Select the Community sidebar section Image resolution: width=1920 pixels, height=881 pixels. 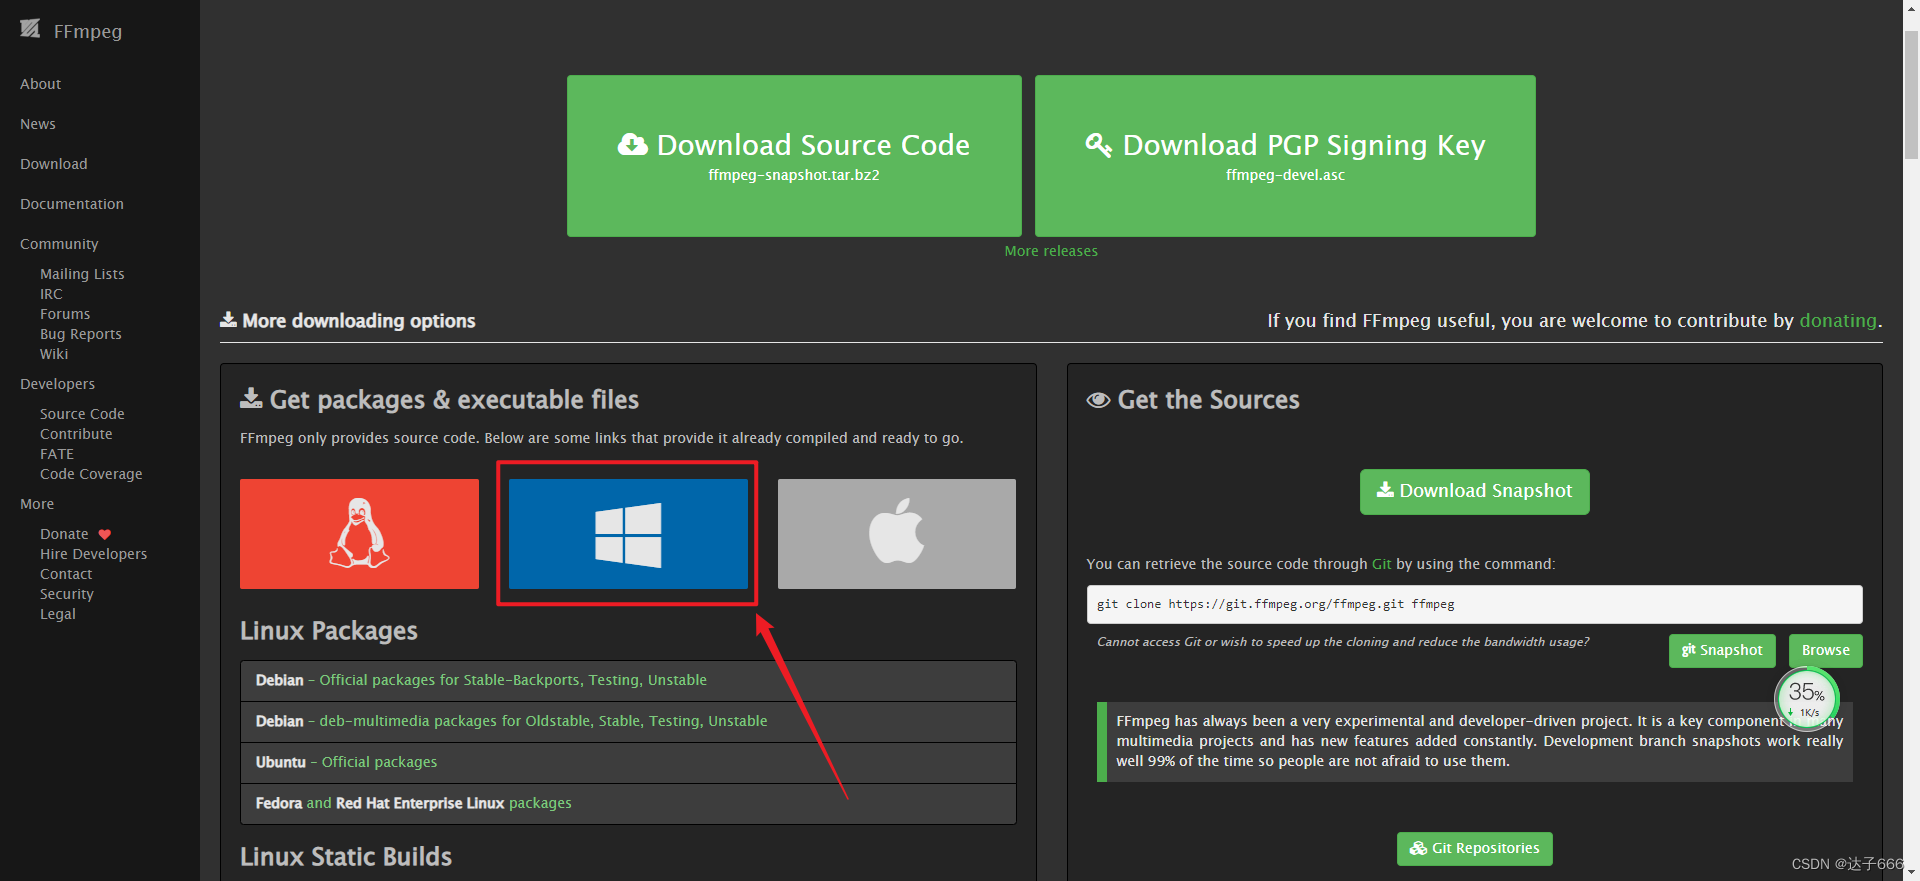(59, 244)
